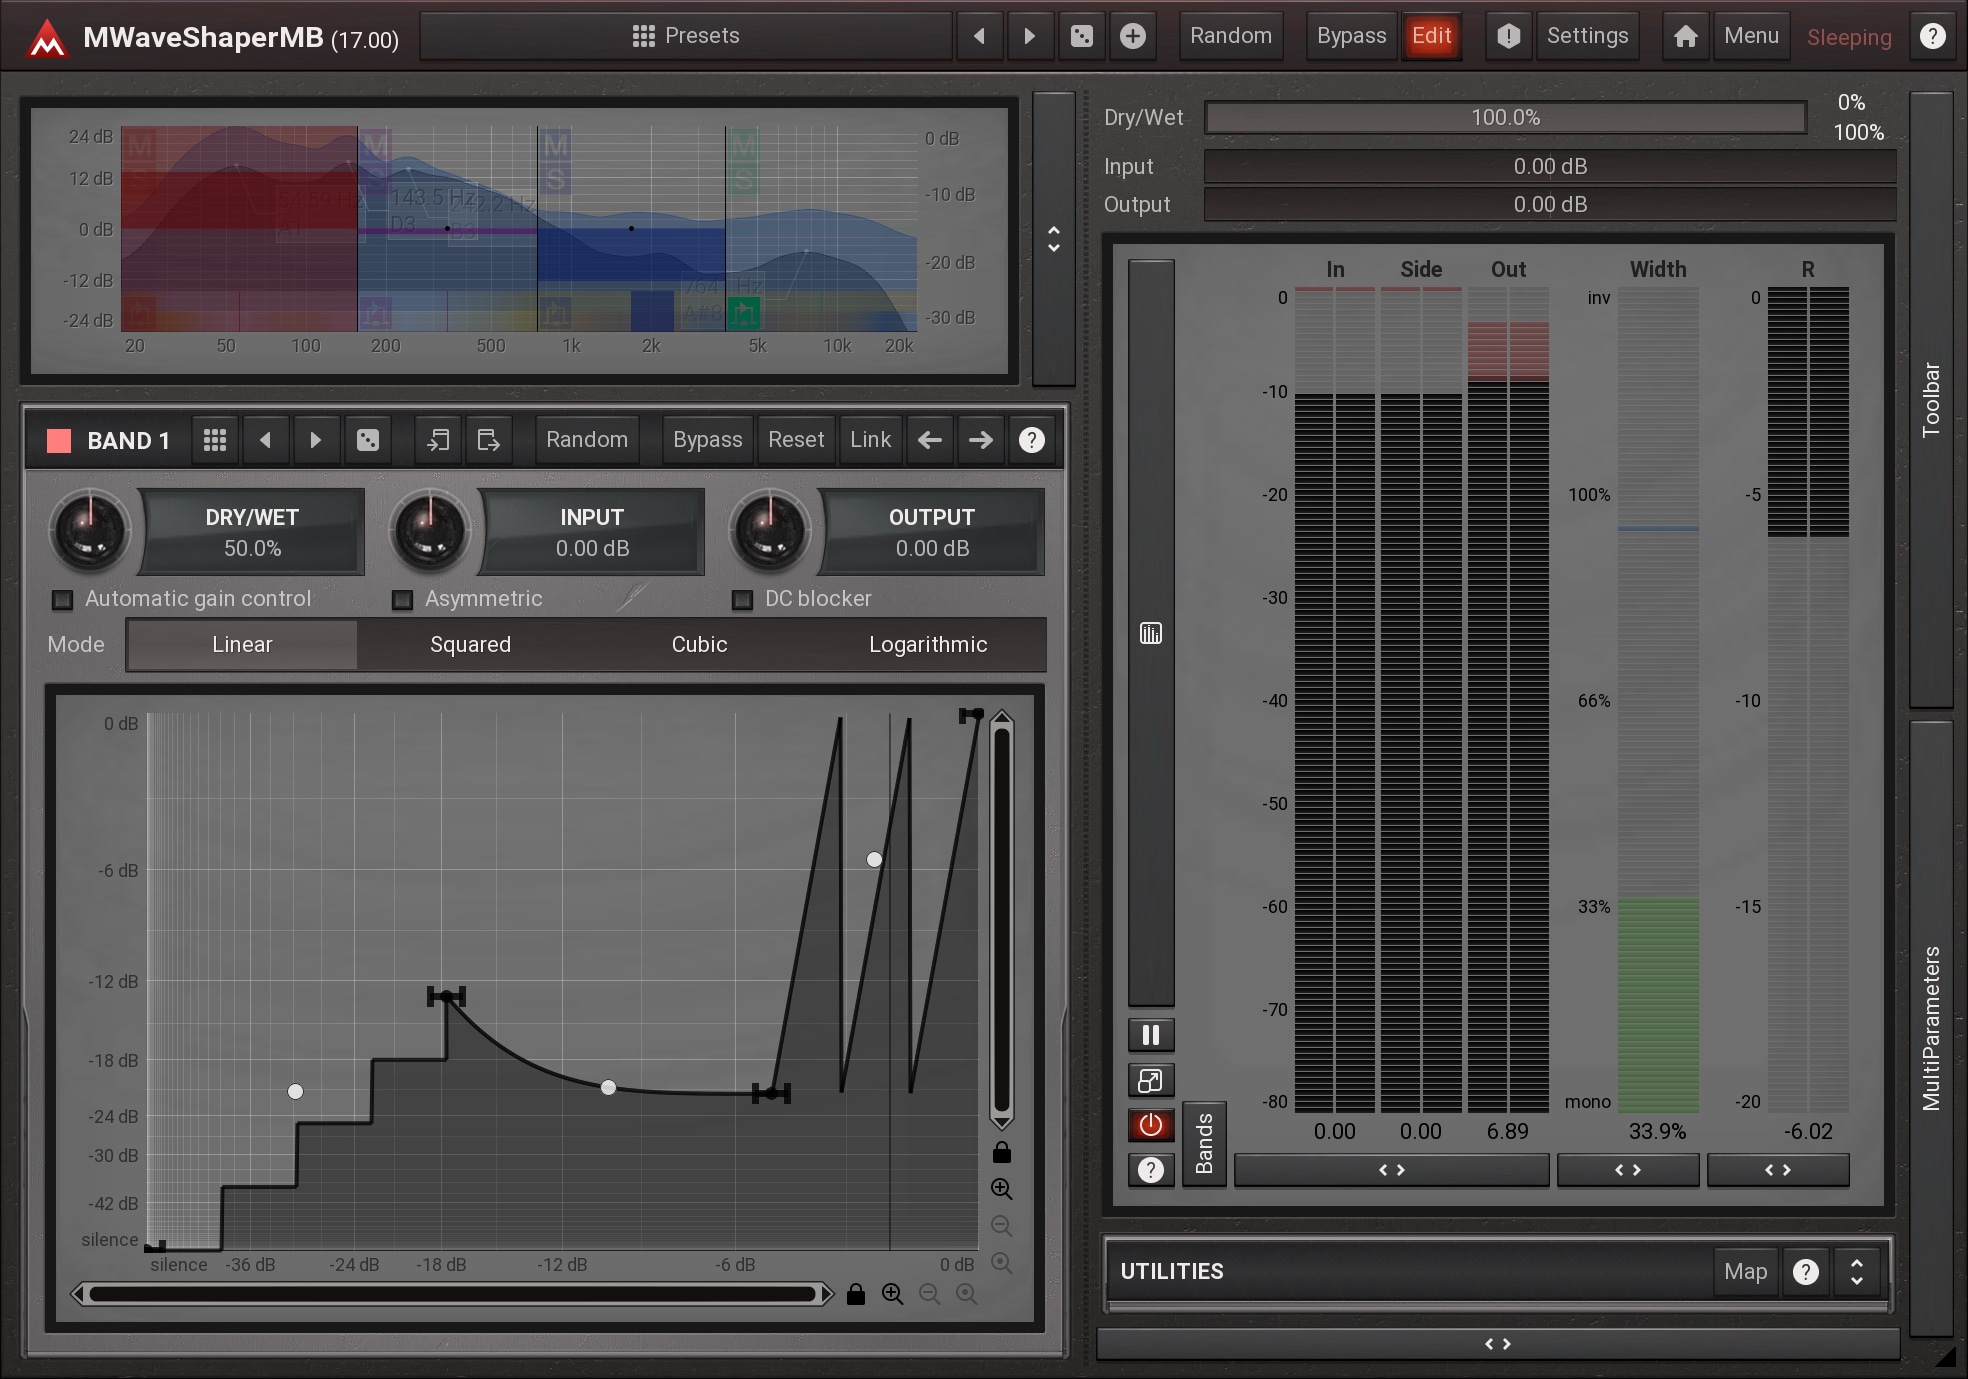Enable Automatic gain control checkbox
This screenshot has width=1968, height=1379.
tap(63, 599)
